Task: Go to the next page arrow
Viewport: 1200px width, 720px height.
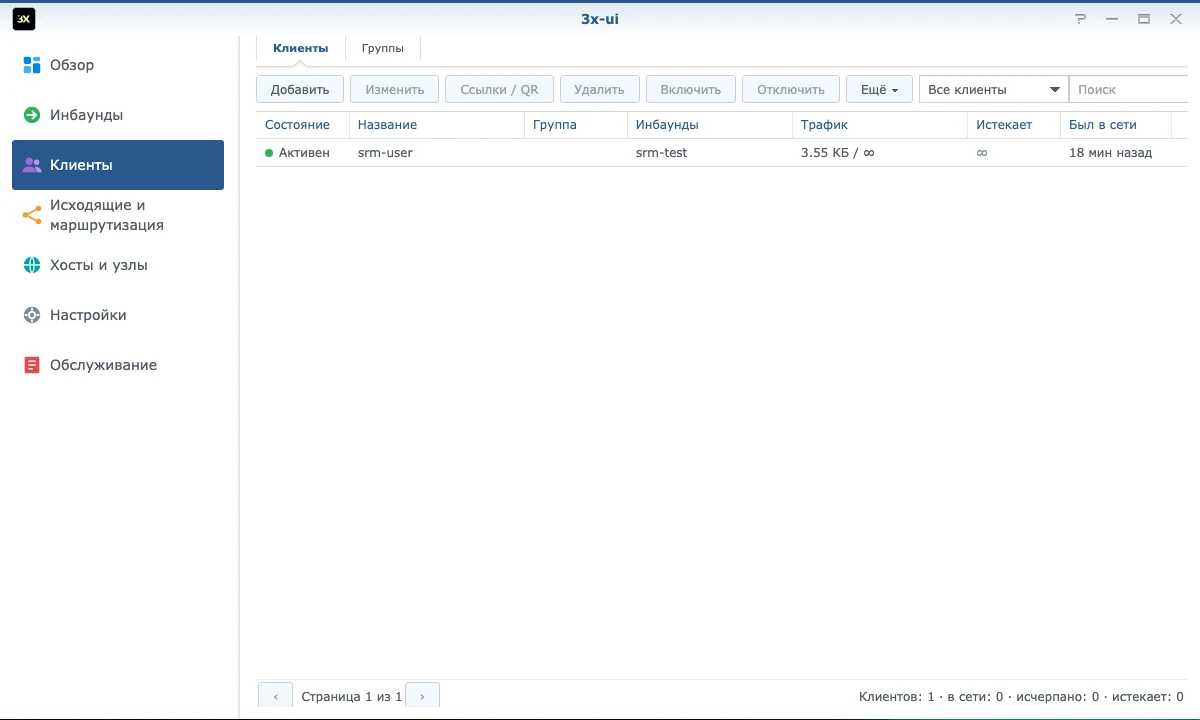Action: pyautogui.click(x=422, y=696)
